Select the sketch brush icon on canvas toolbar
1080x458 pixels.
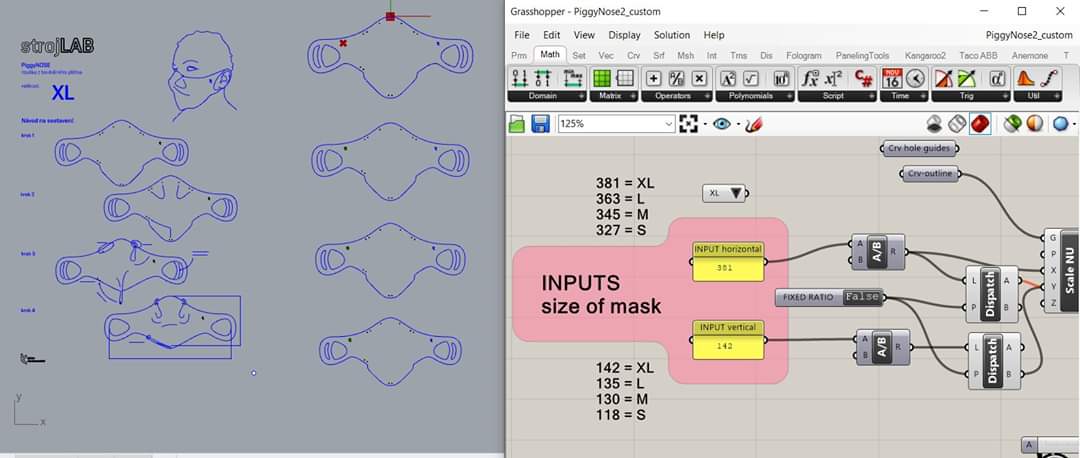[754, 124]
